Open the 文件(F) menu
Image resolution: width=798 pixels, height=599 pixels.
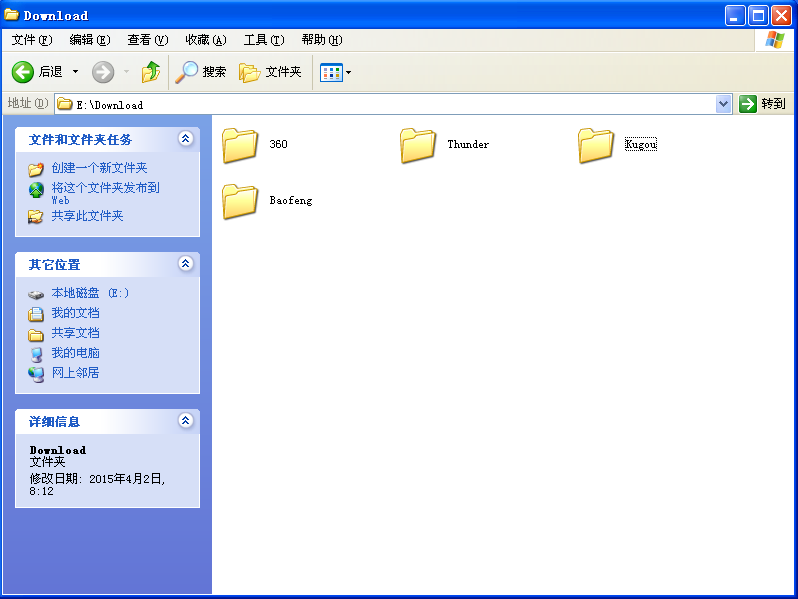point(31,40)
